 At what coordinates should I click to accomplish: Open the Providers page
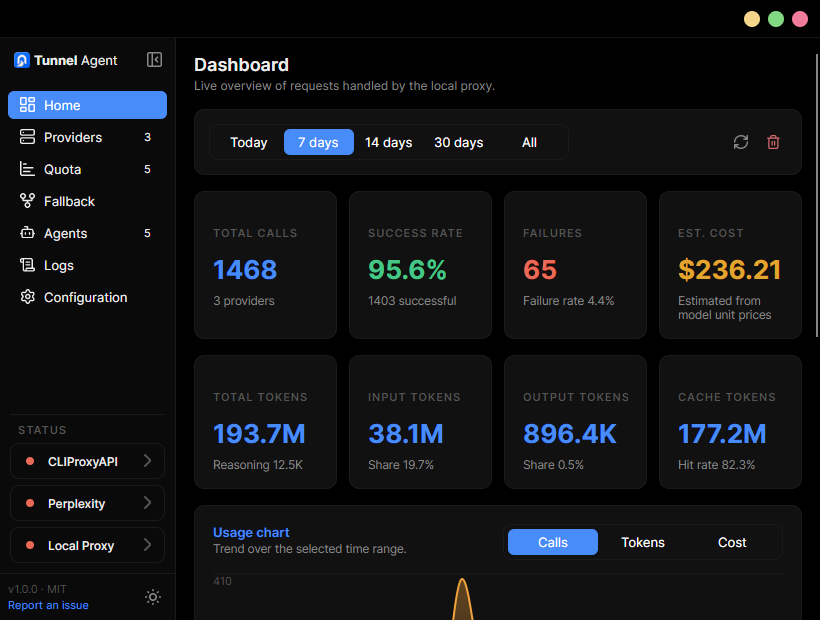pyautogui.click(x=87, y=137)
